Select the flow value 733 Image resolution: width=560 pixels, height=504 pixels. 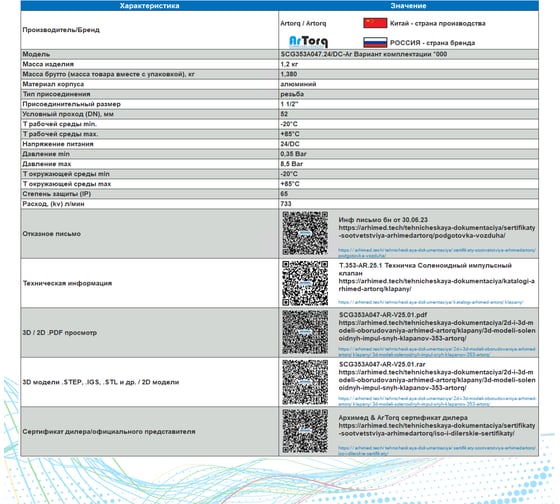(x=286, y=204)
